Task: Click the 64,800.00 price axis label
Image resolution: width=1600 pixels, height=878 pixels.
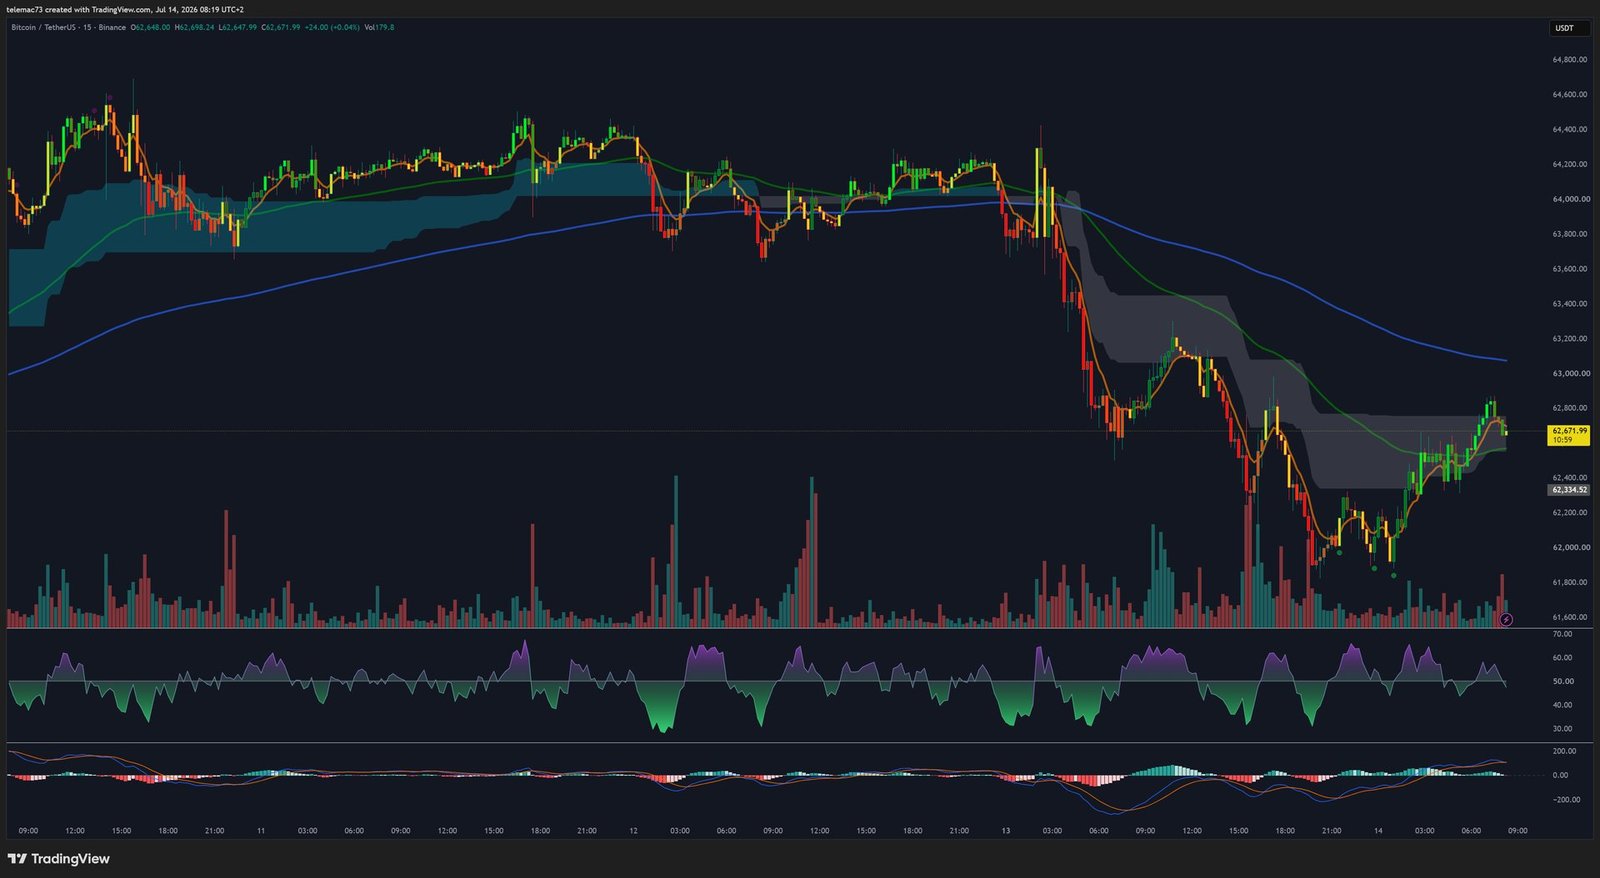Action: pos(1569,60)
